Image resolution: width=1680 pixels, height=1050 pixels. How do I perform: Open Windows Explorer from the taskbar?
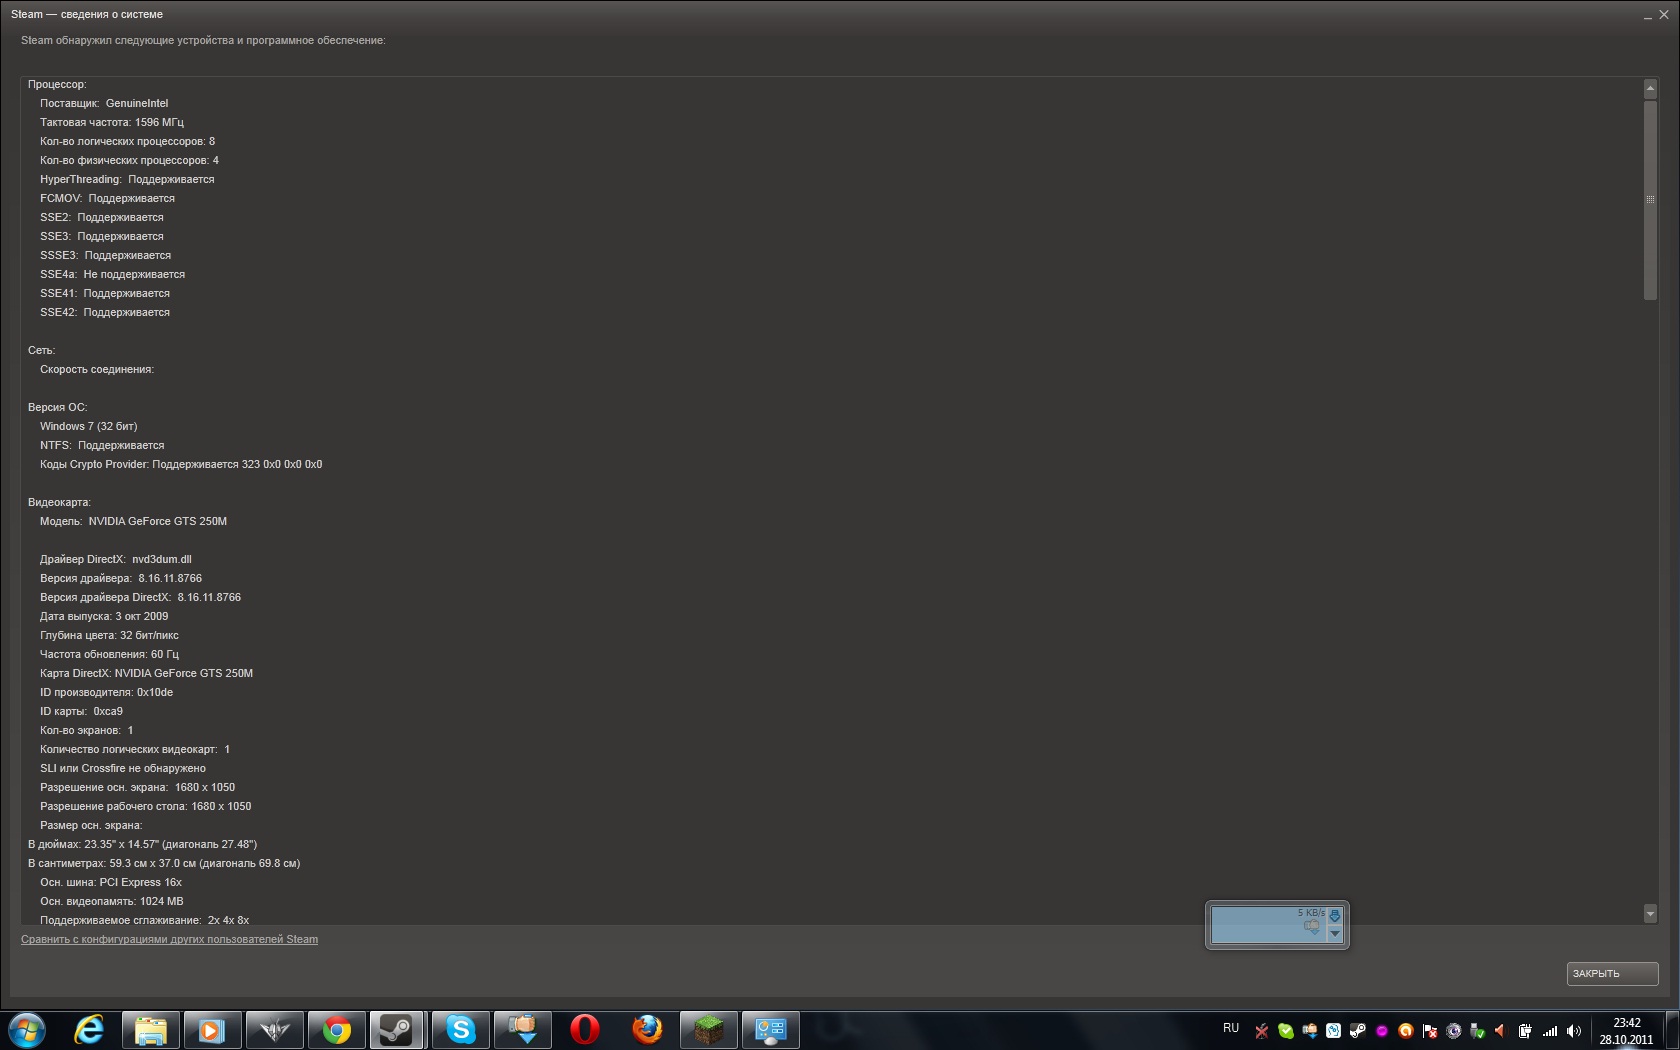(x=151, y=1030)
